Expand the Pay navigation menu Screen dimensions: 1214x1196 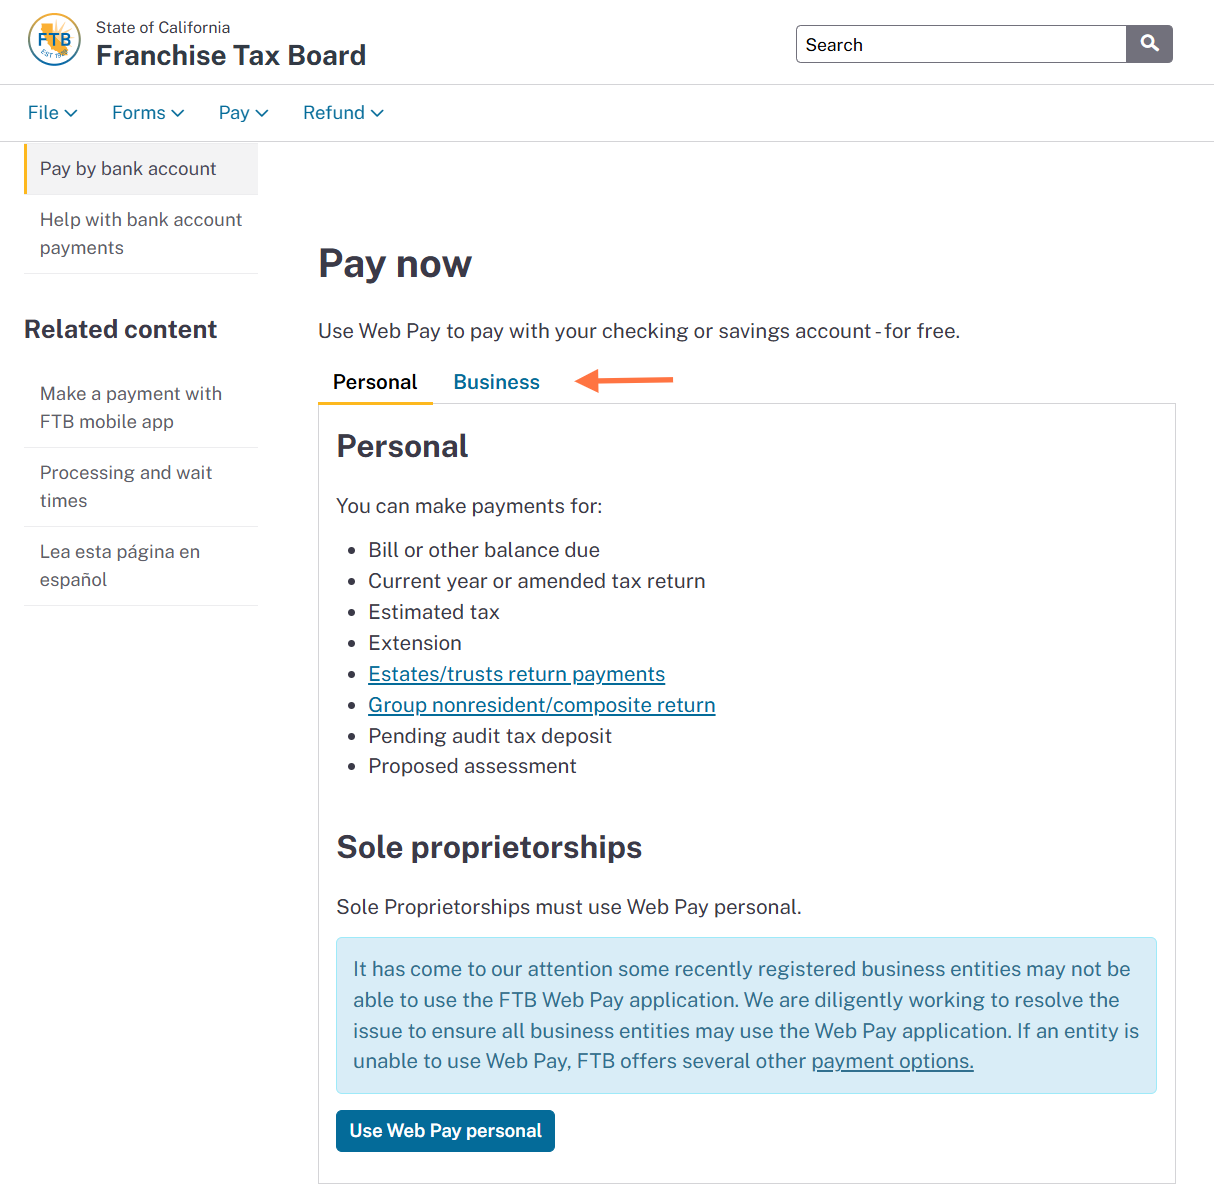(x=243, y=113)
